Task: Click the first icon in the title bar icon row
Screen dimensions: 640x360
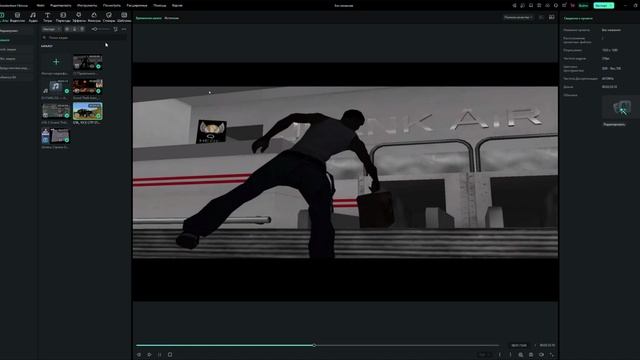Action: (514, 5)
